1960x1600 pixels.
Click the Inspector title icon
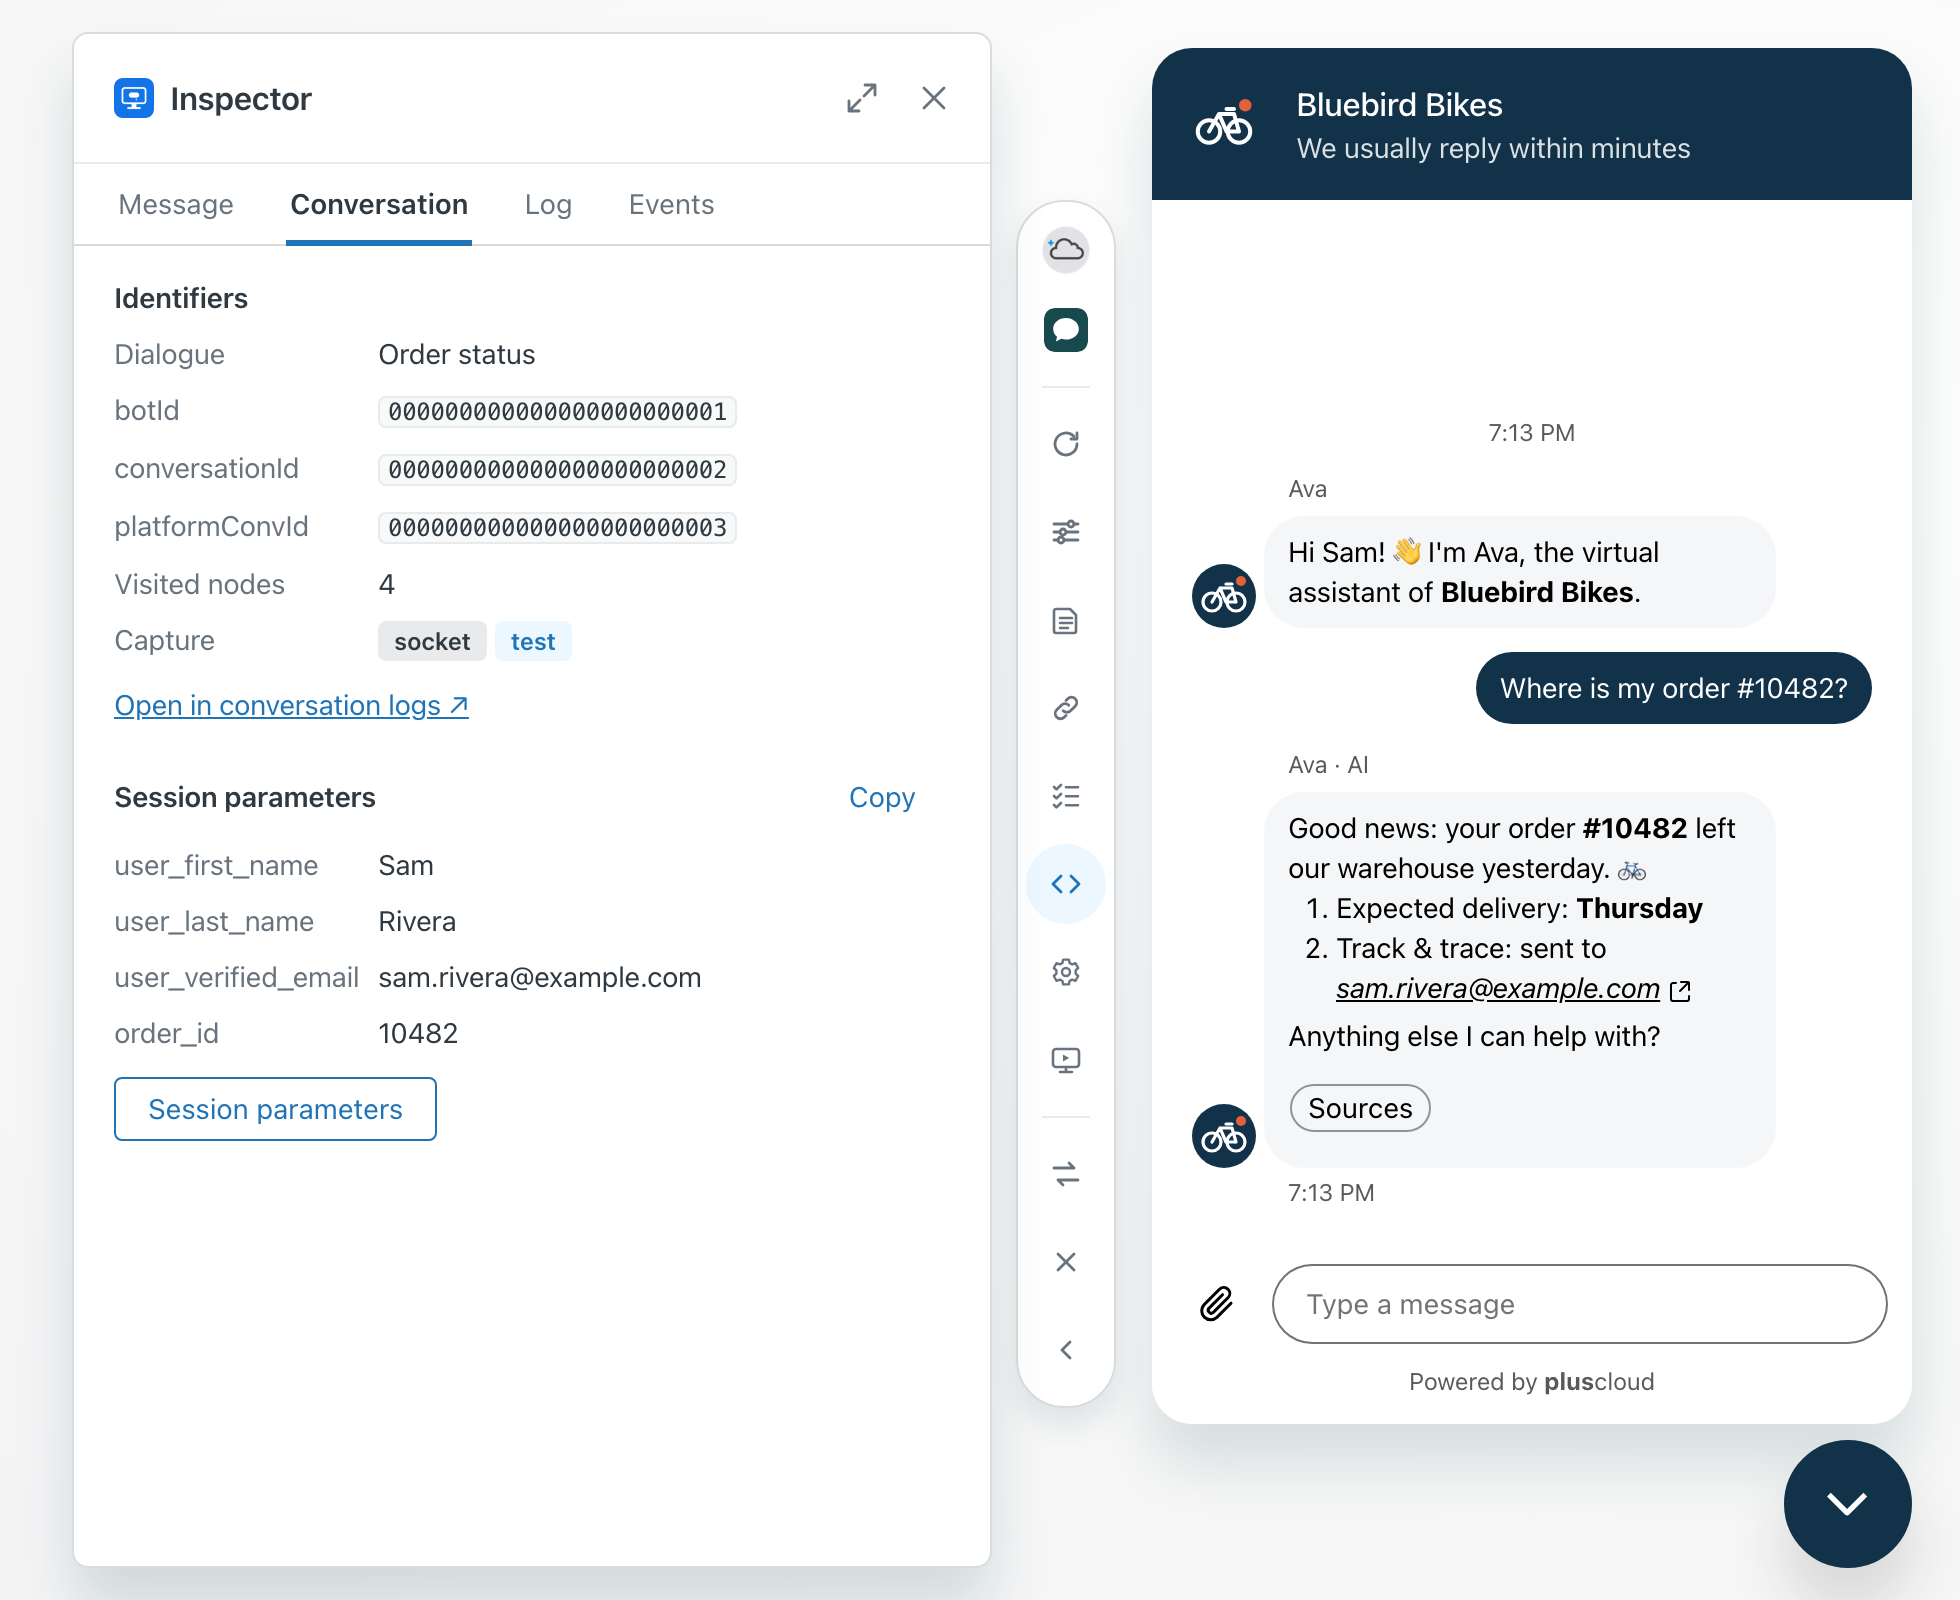134,98
